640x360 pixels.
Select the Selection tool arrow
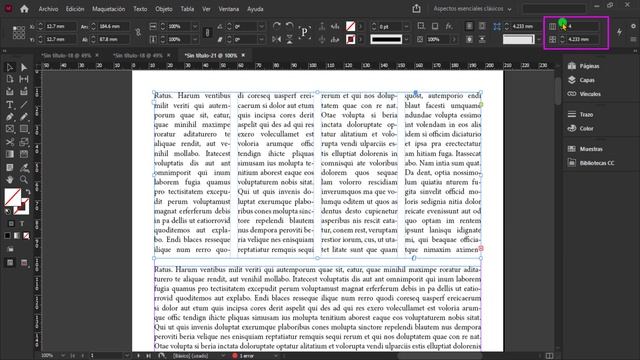(x=10, y=67)
